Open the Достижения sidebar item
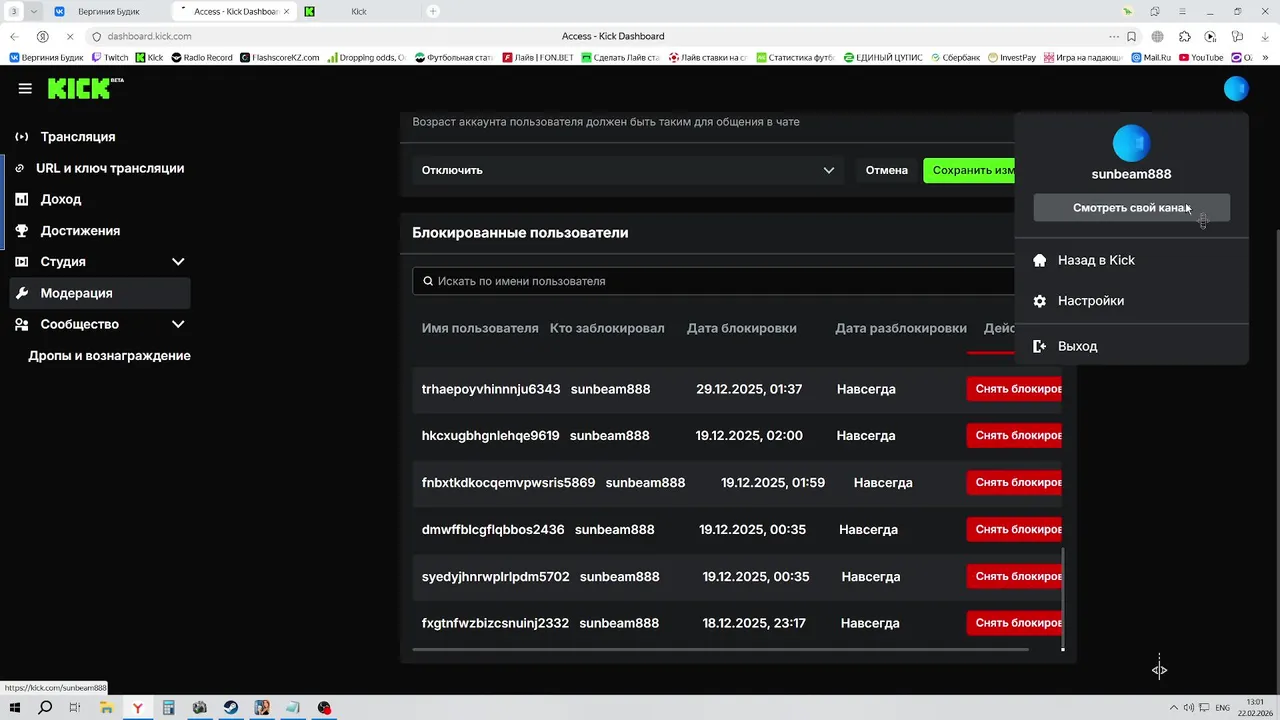 pos(100,230)
